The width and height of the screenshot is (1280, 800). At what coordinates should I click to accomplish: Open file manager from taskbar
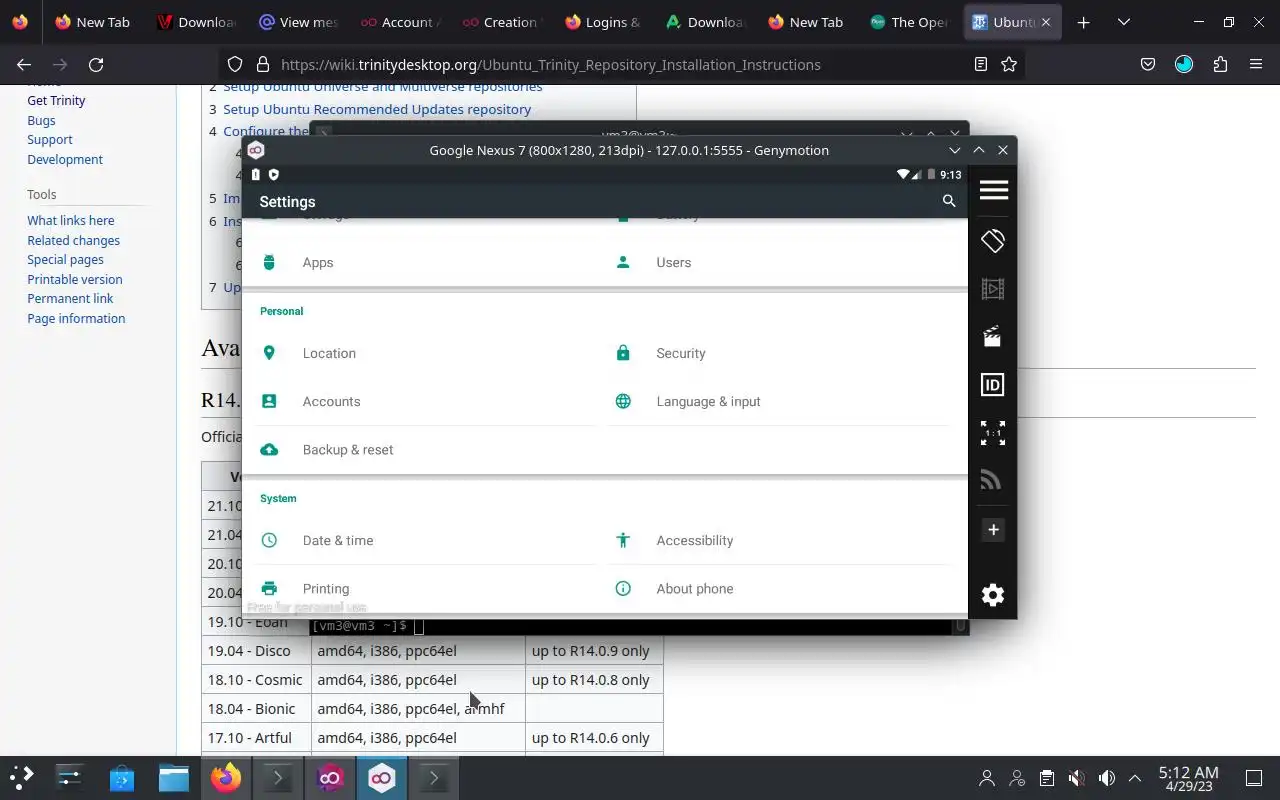[x=174, y=778]
